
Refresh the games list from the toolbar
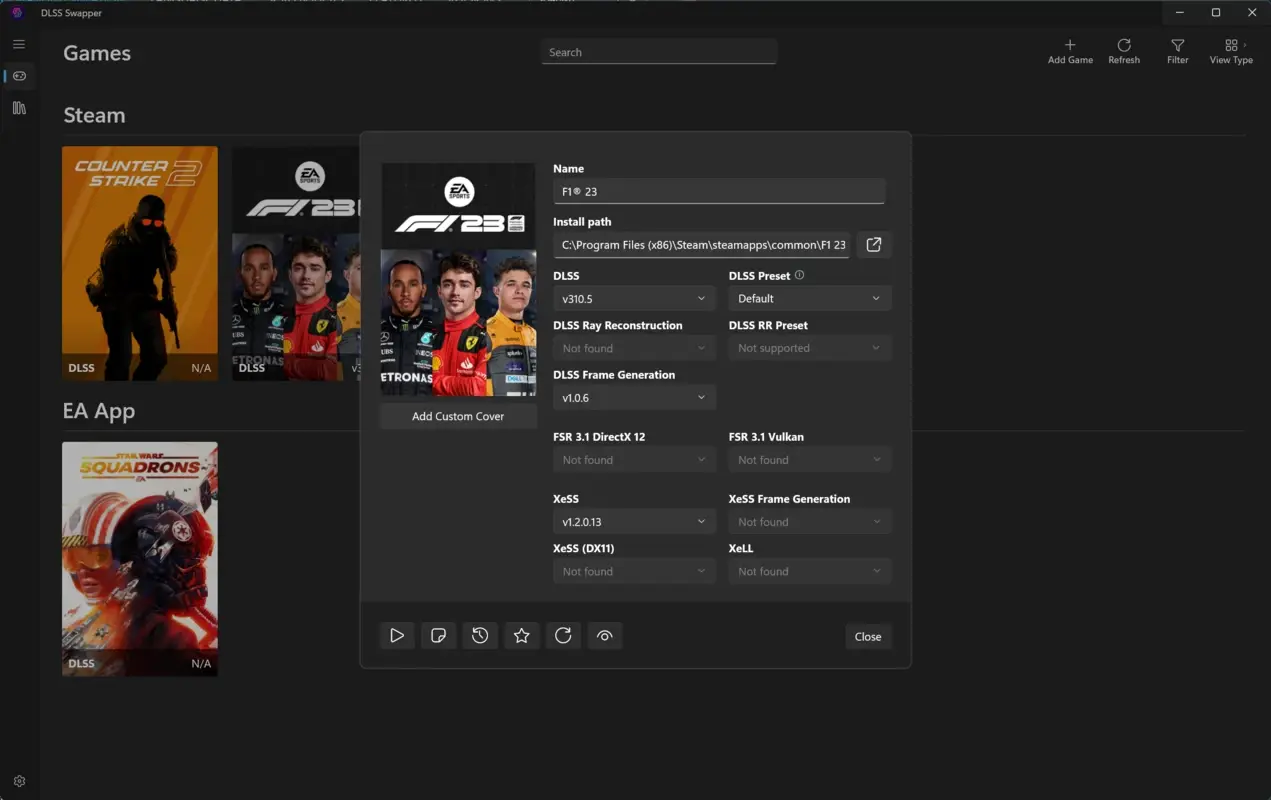(x=1124, y=51)
